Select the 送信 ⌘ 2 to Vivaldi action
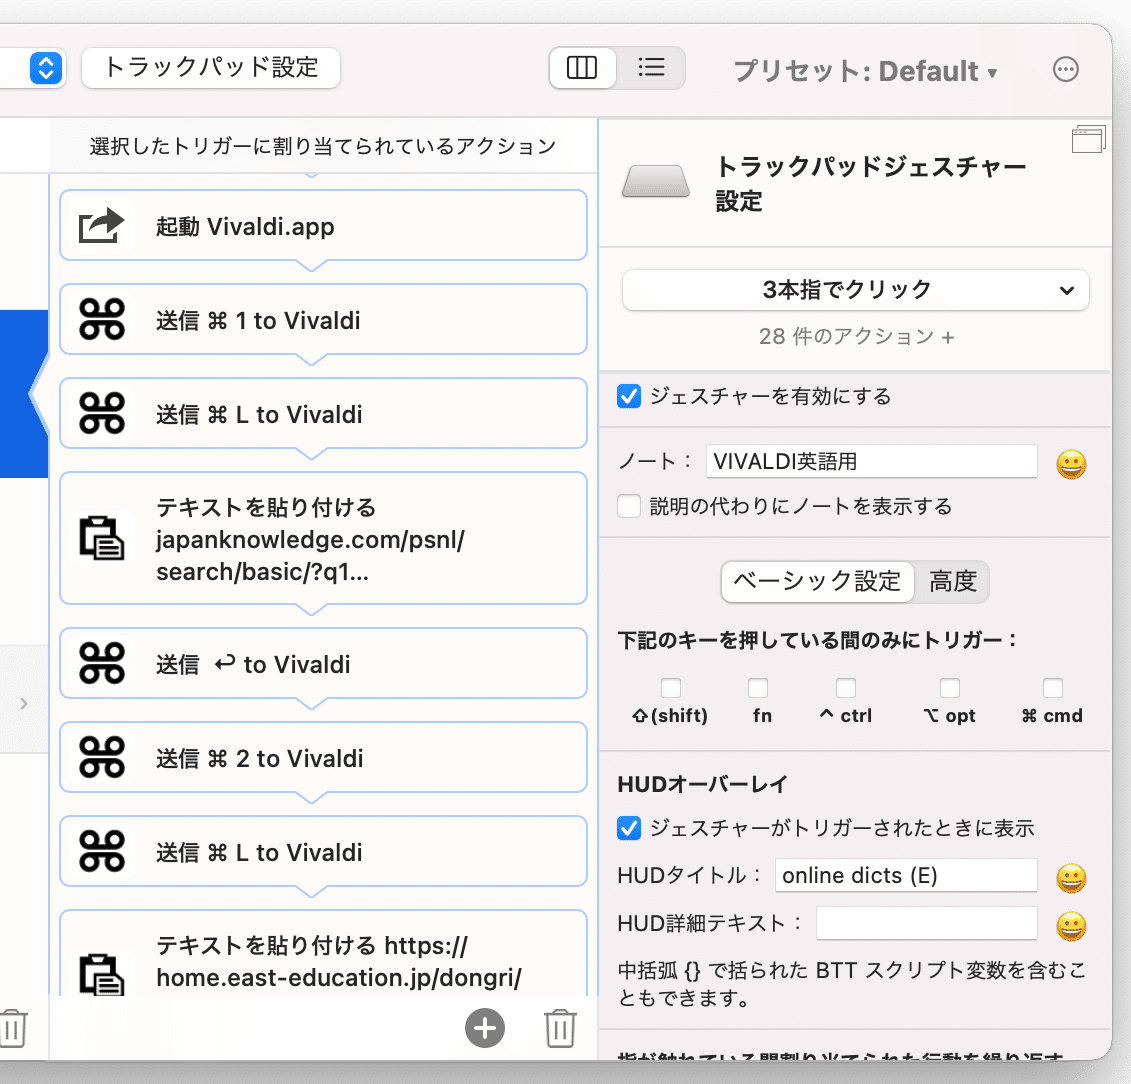 tap(323, 757)
